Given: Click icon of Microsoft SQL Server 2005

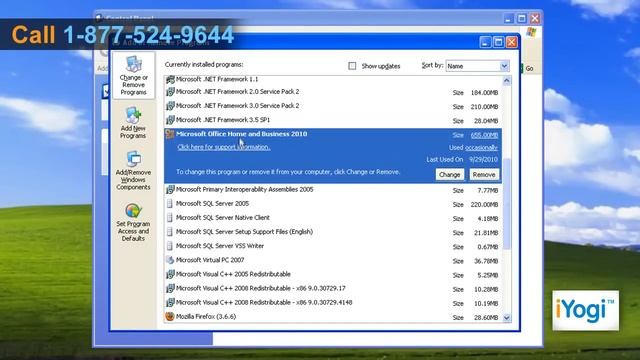Looking at the screenshot, I should pyautogui.click(x=170, y=204).
